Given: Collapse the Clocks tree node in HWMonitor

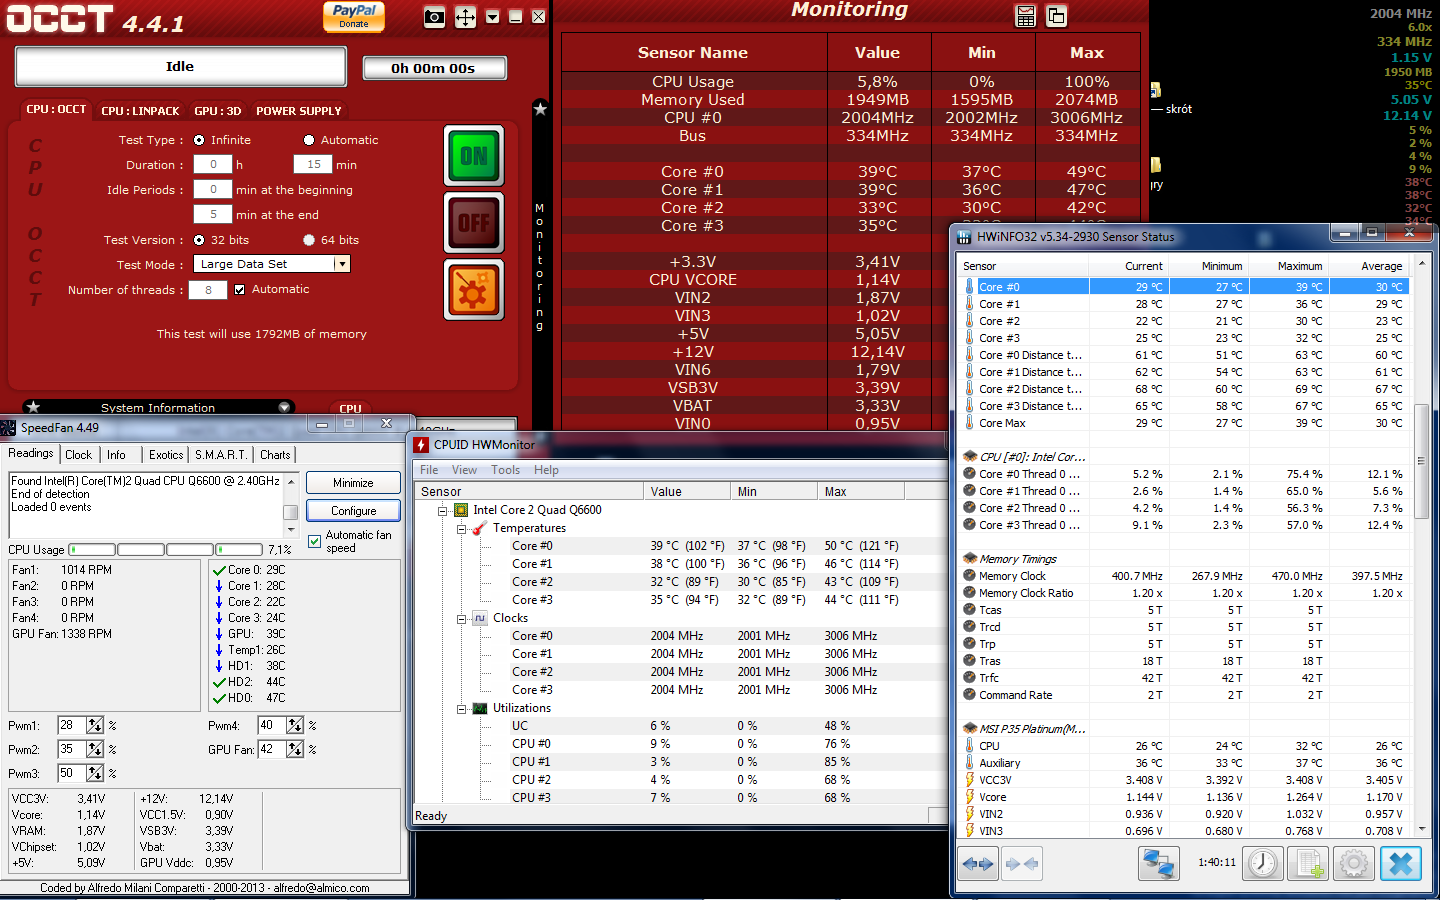Looking at the screenshot, I should coord(461,618).
